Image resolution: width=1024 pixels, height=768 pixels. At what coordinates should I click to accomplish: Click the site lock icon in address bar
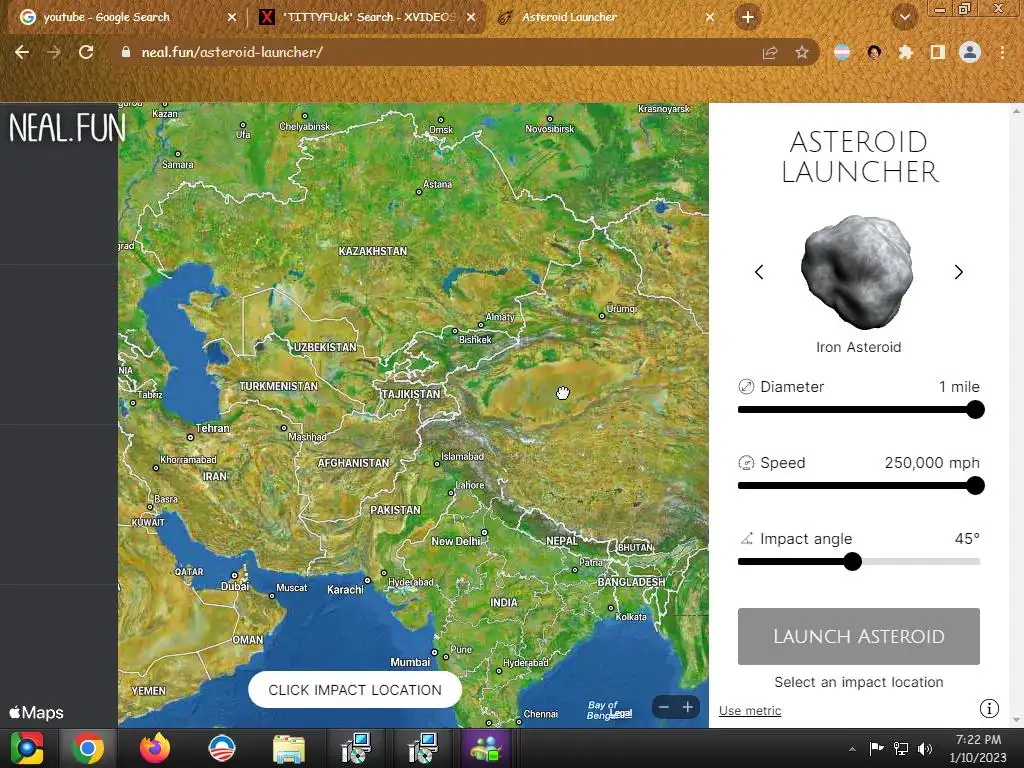coord(125,52)
